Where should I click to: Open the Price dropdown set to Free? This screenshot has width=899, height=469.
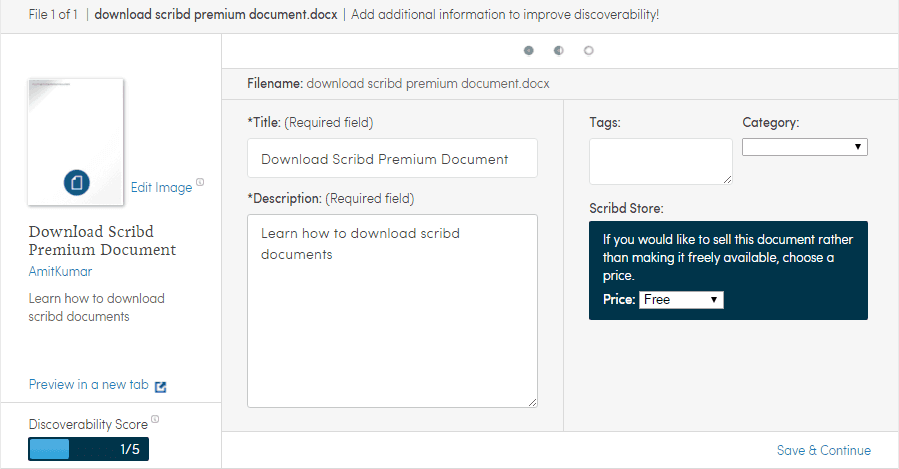[680, 300]
